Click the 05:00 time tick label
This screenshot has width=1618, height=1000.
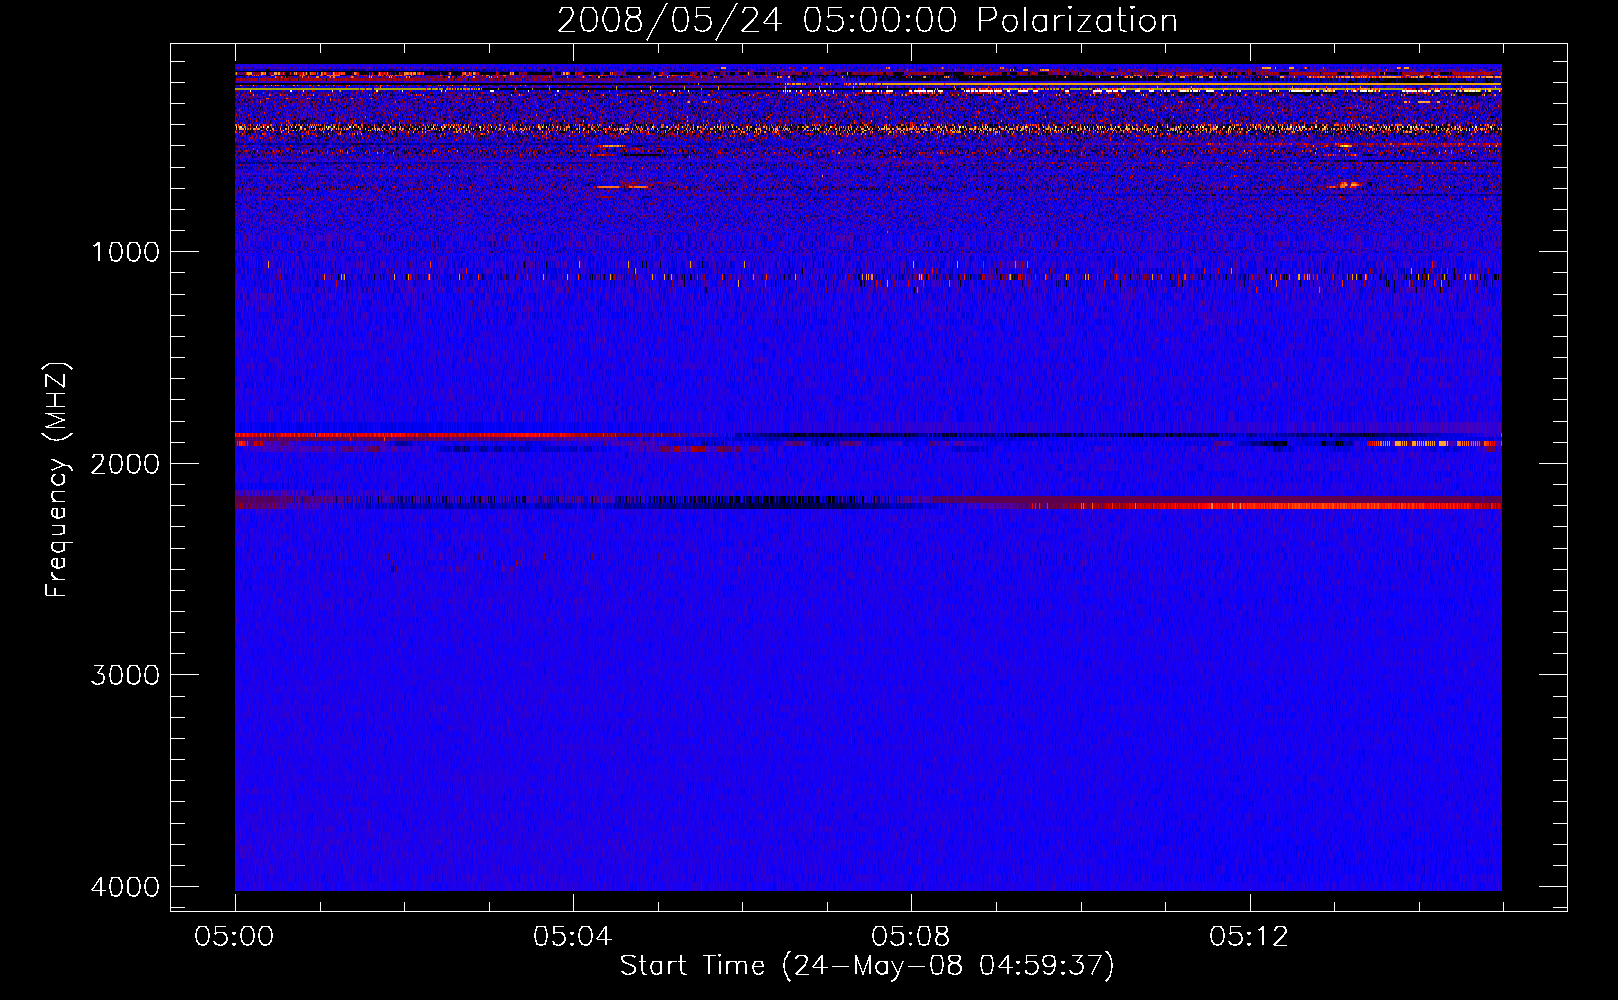234,937
